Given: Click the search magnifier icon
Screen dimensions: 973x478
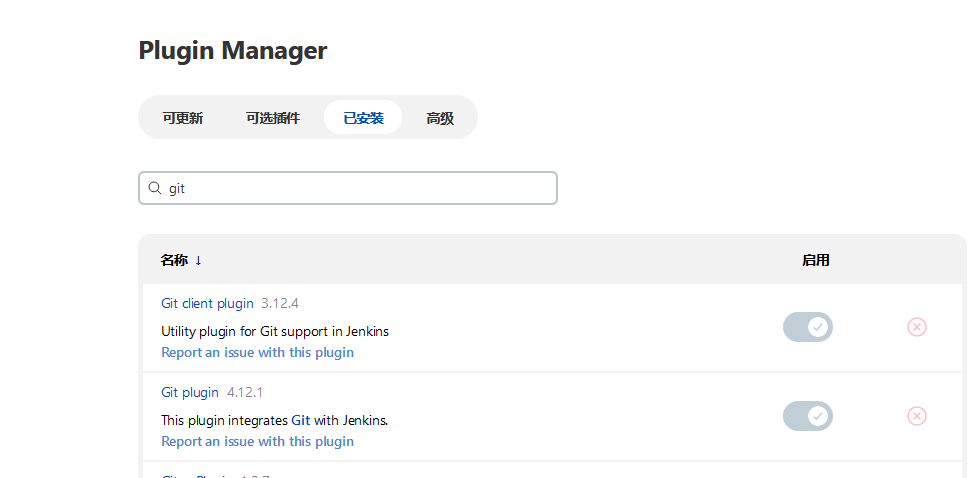Looking at the screenshot, I should click(155, 187).
